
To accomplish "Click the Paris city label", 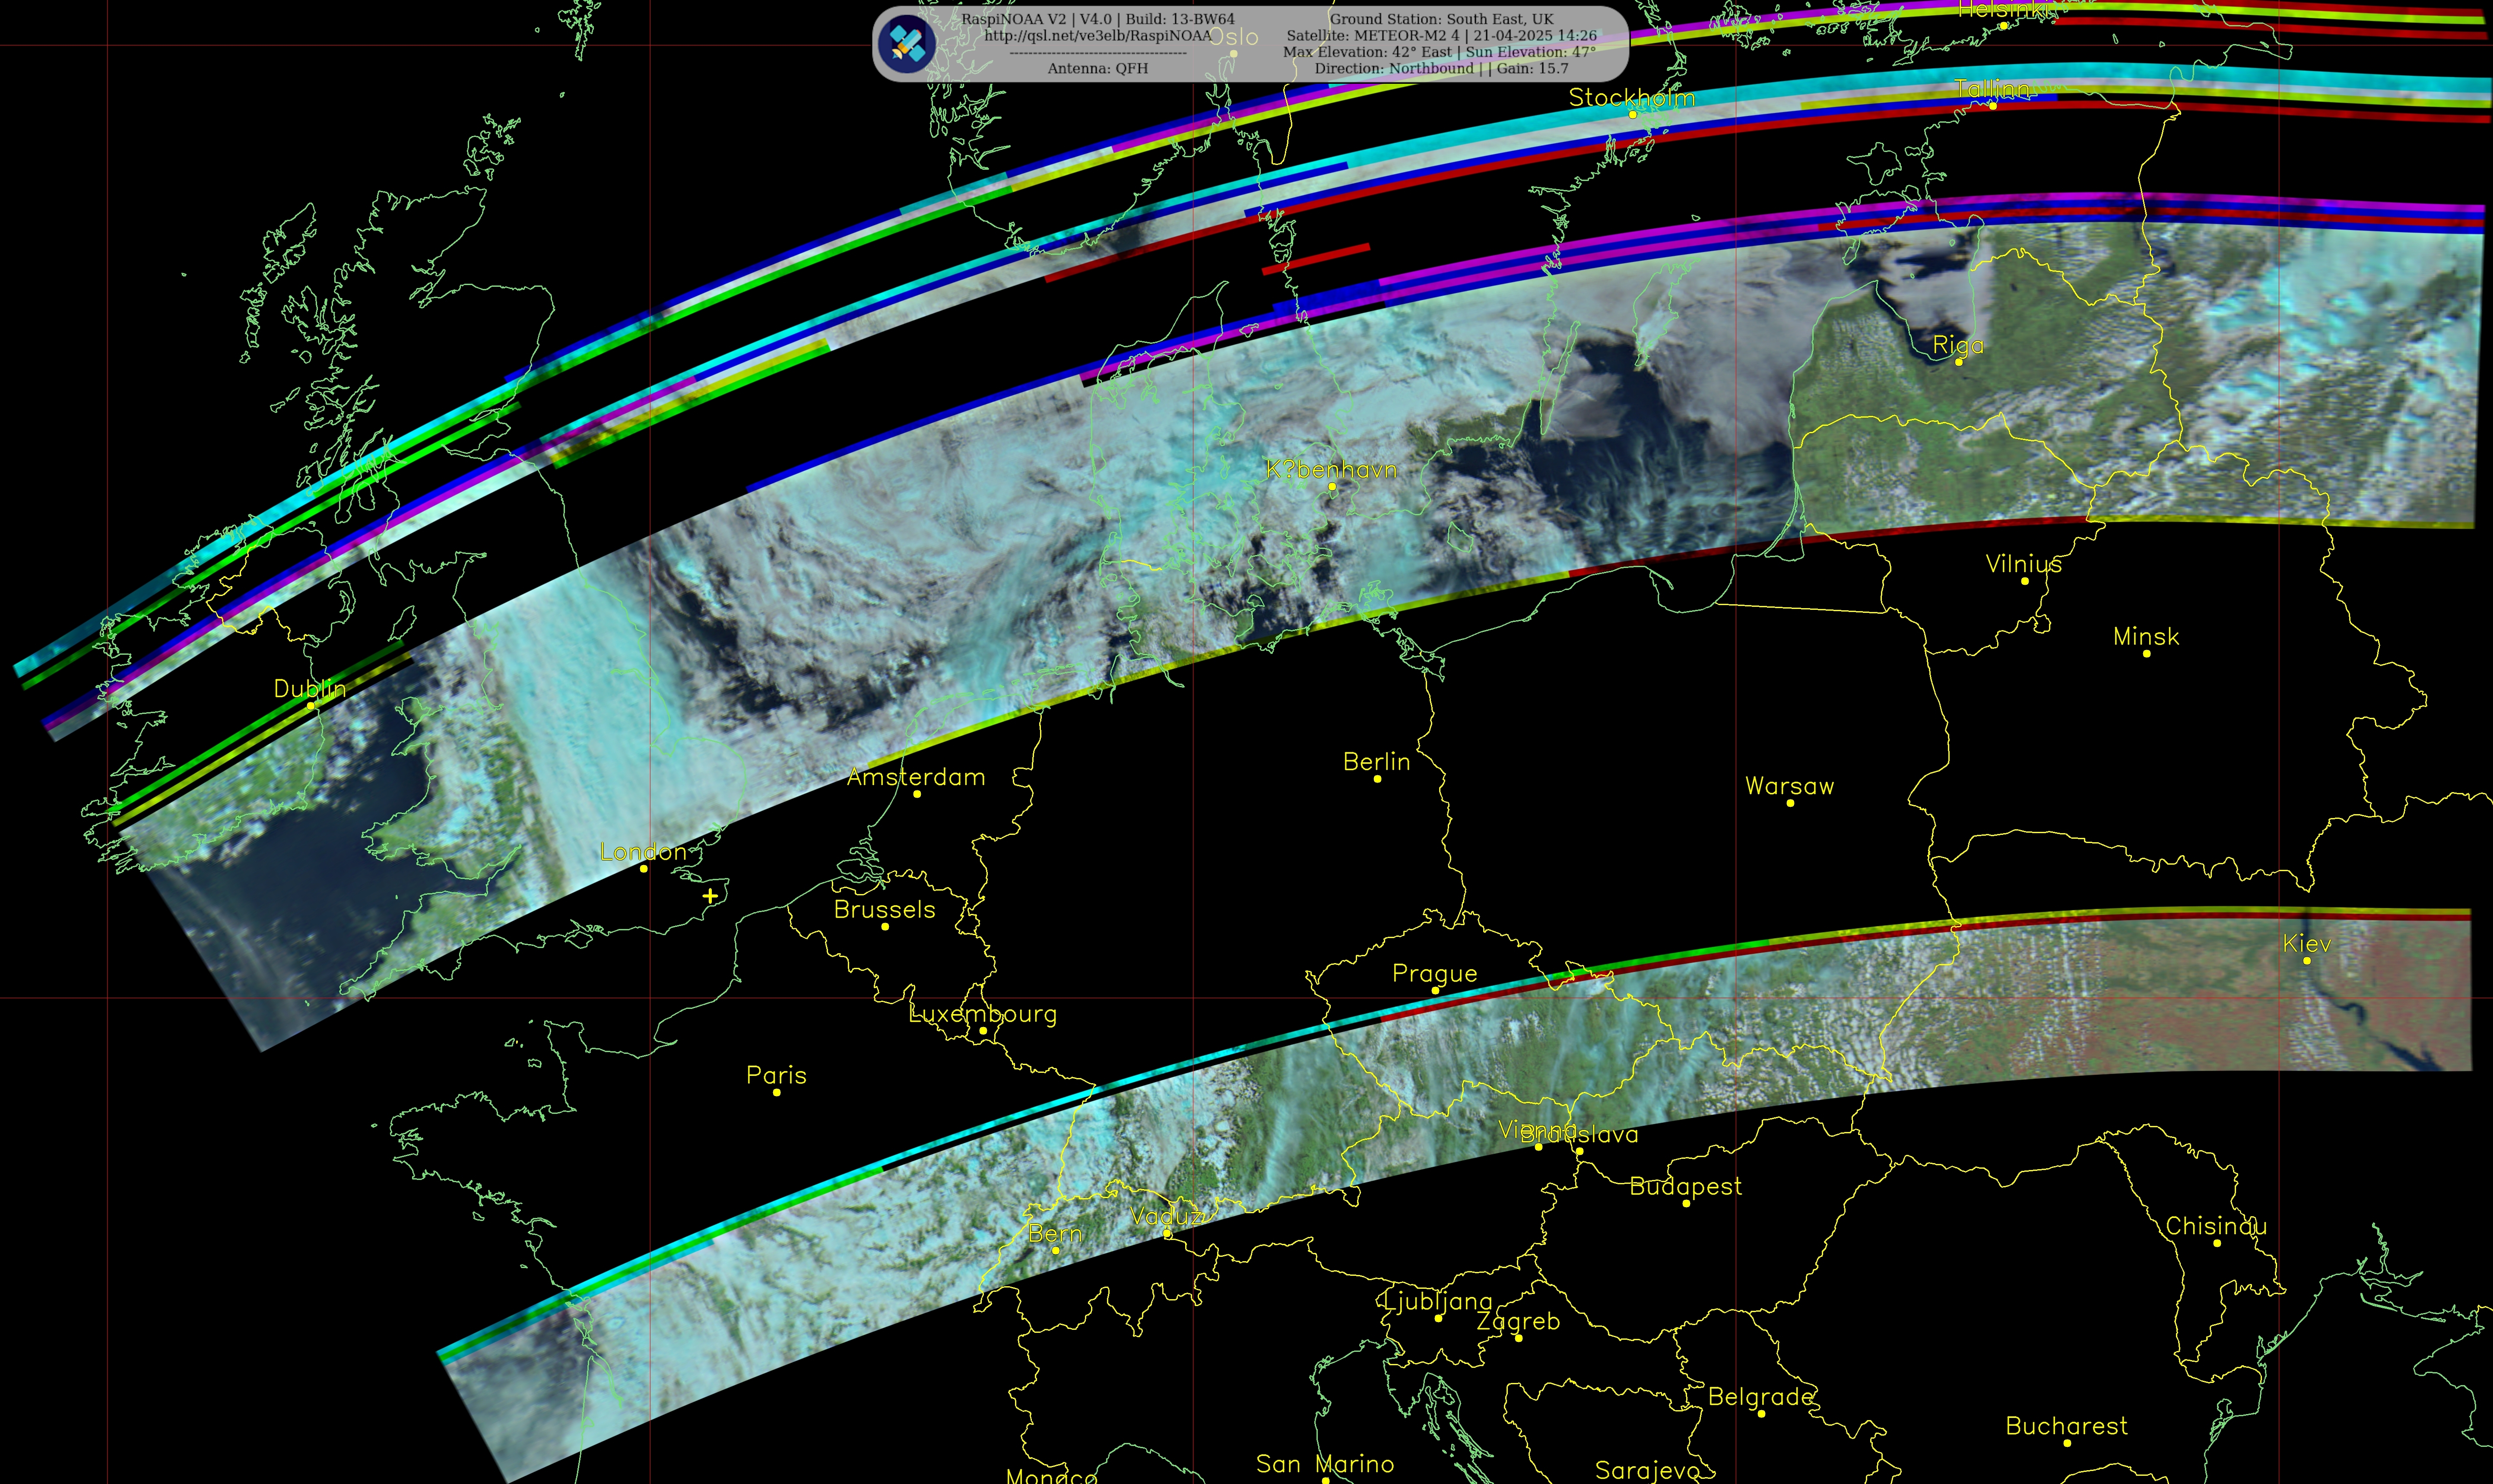I will pos(776,1076).
